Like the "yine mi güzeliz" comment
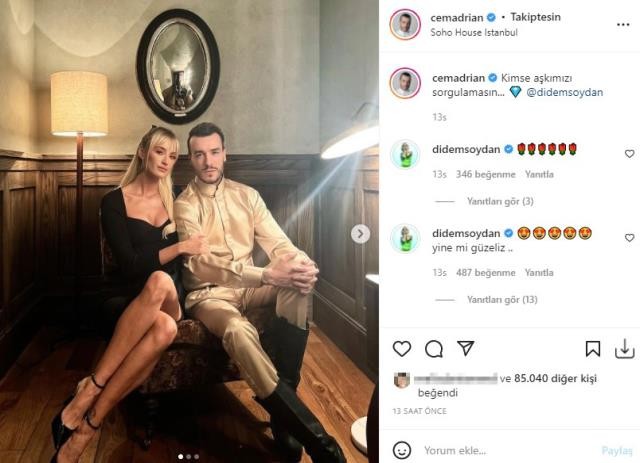 [629, 238]
